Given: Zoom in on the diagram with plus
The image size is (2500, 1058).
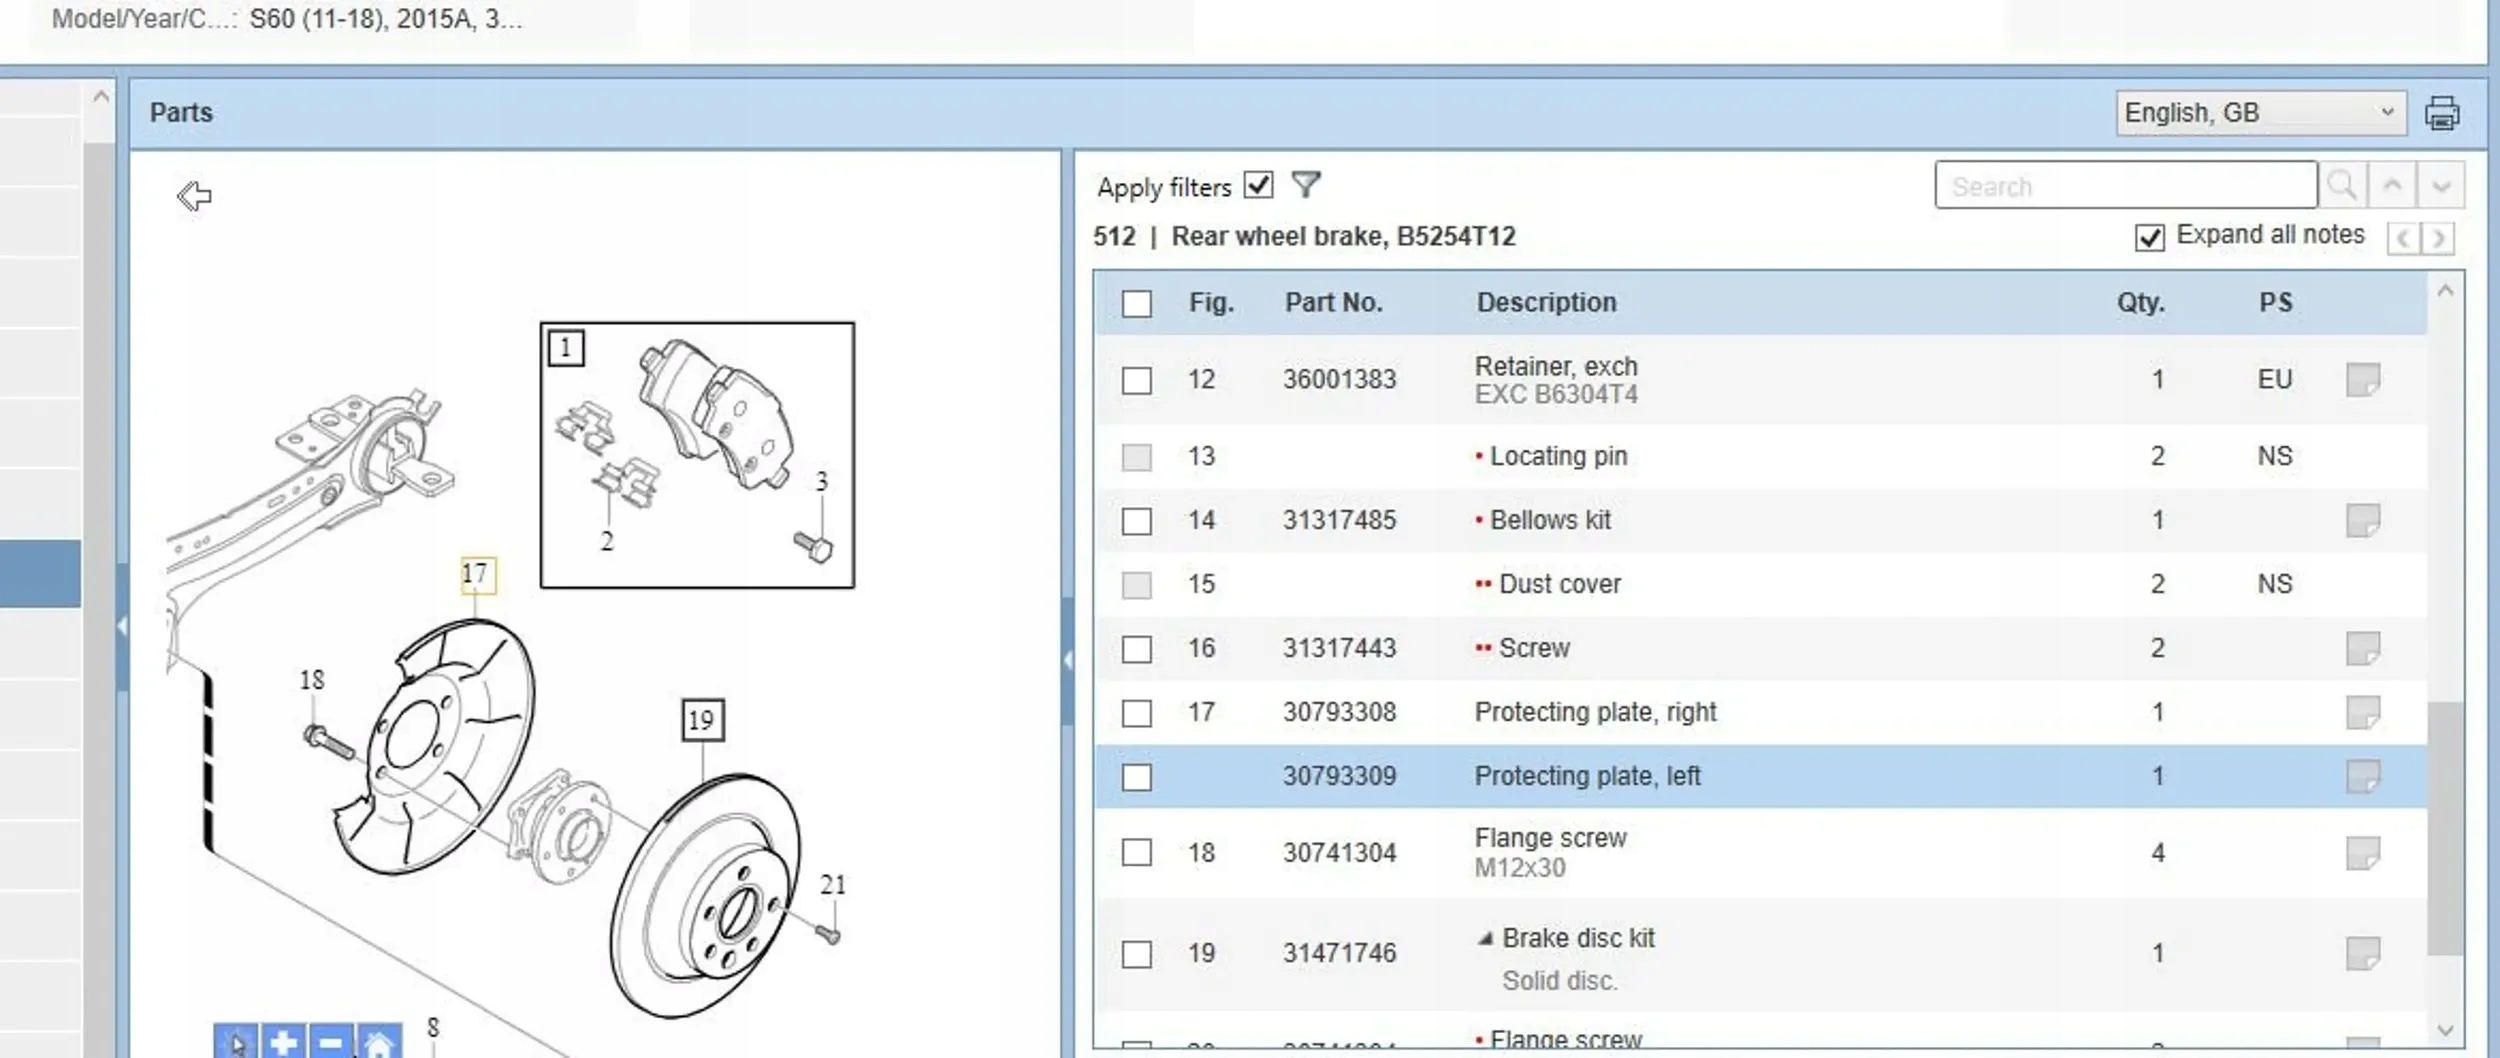Looking at the screenshot, I should [284, 1042].
